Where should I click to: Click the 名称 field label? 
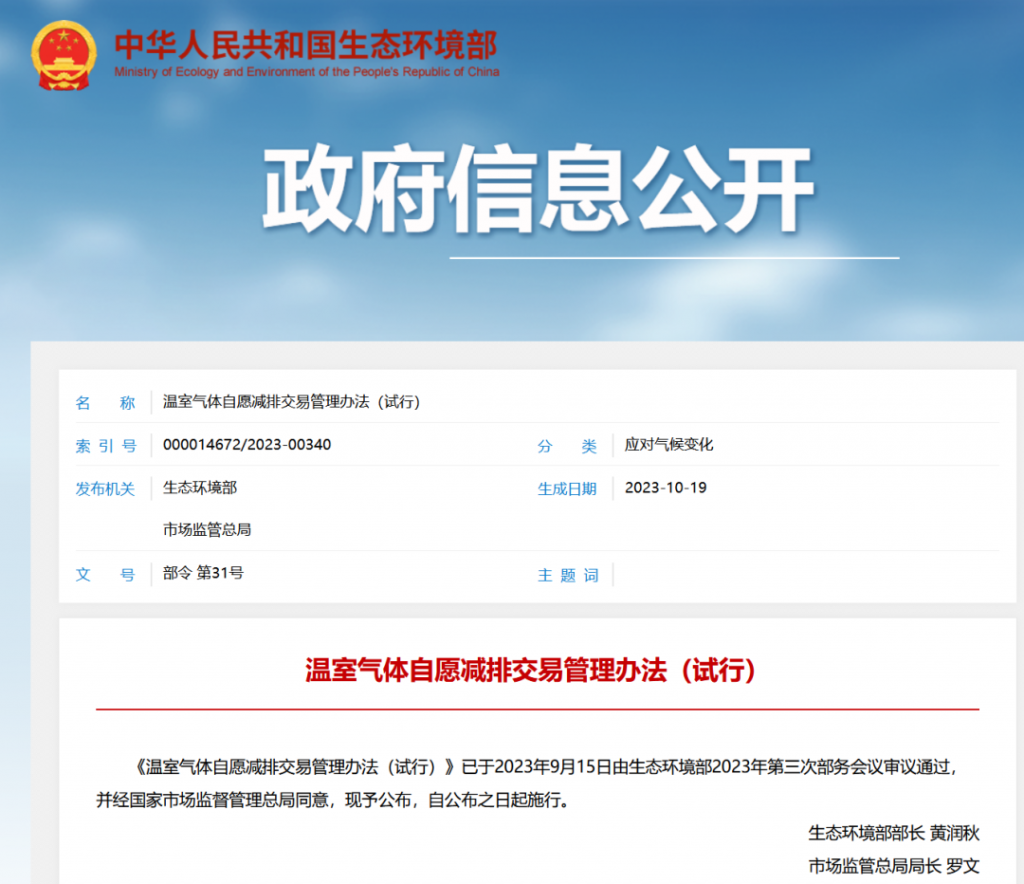(105, 403)
